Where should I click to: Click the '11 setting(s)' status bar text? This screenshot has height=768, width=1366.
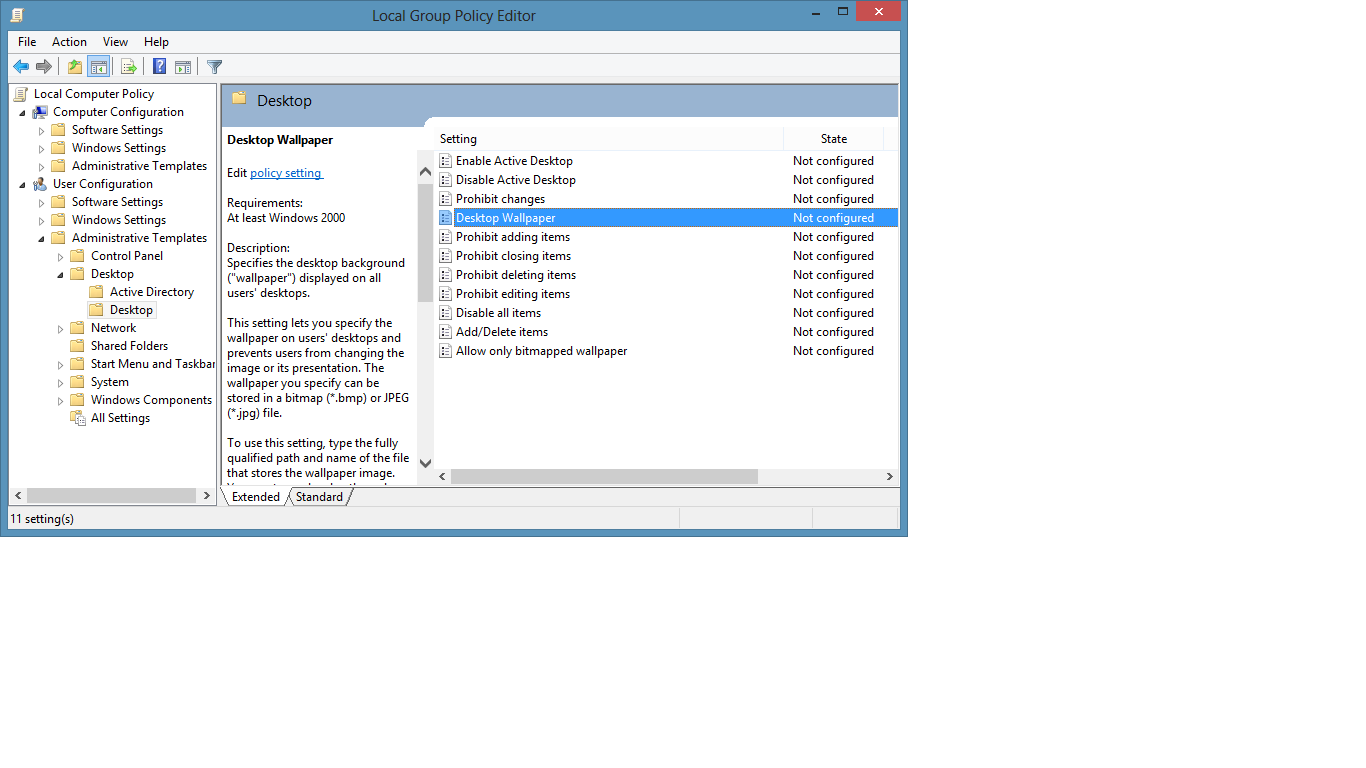point(42,519)
